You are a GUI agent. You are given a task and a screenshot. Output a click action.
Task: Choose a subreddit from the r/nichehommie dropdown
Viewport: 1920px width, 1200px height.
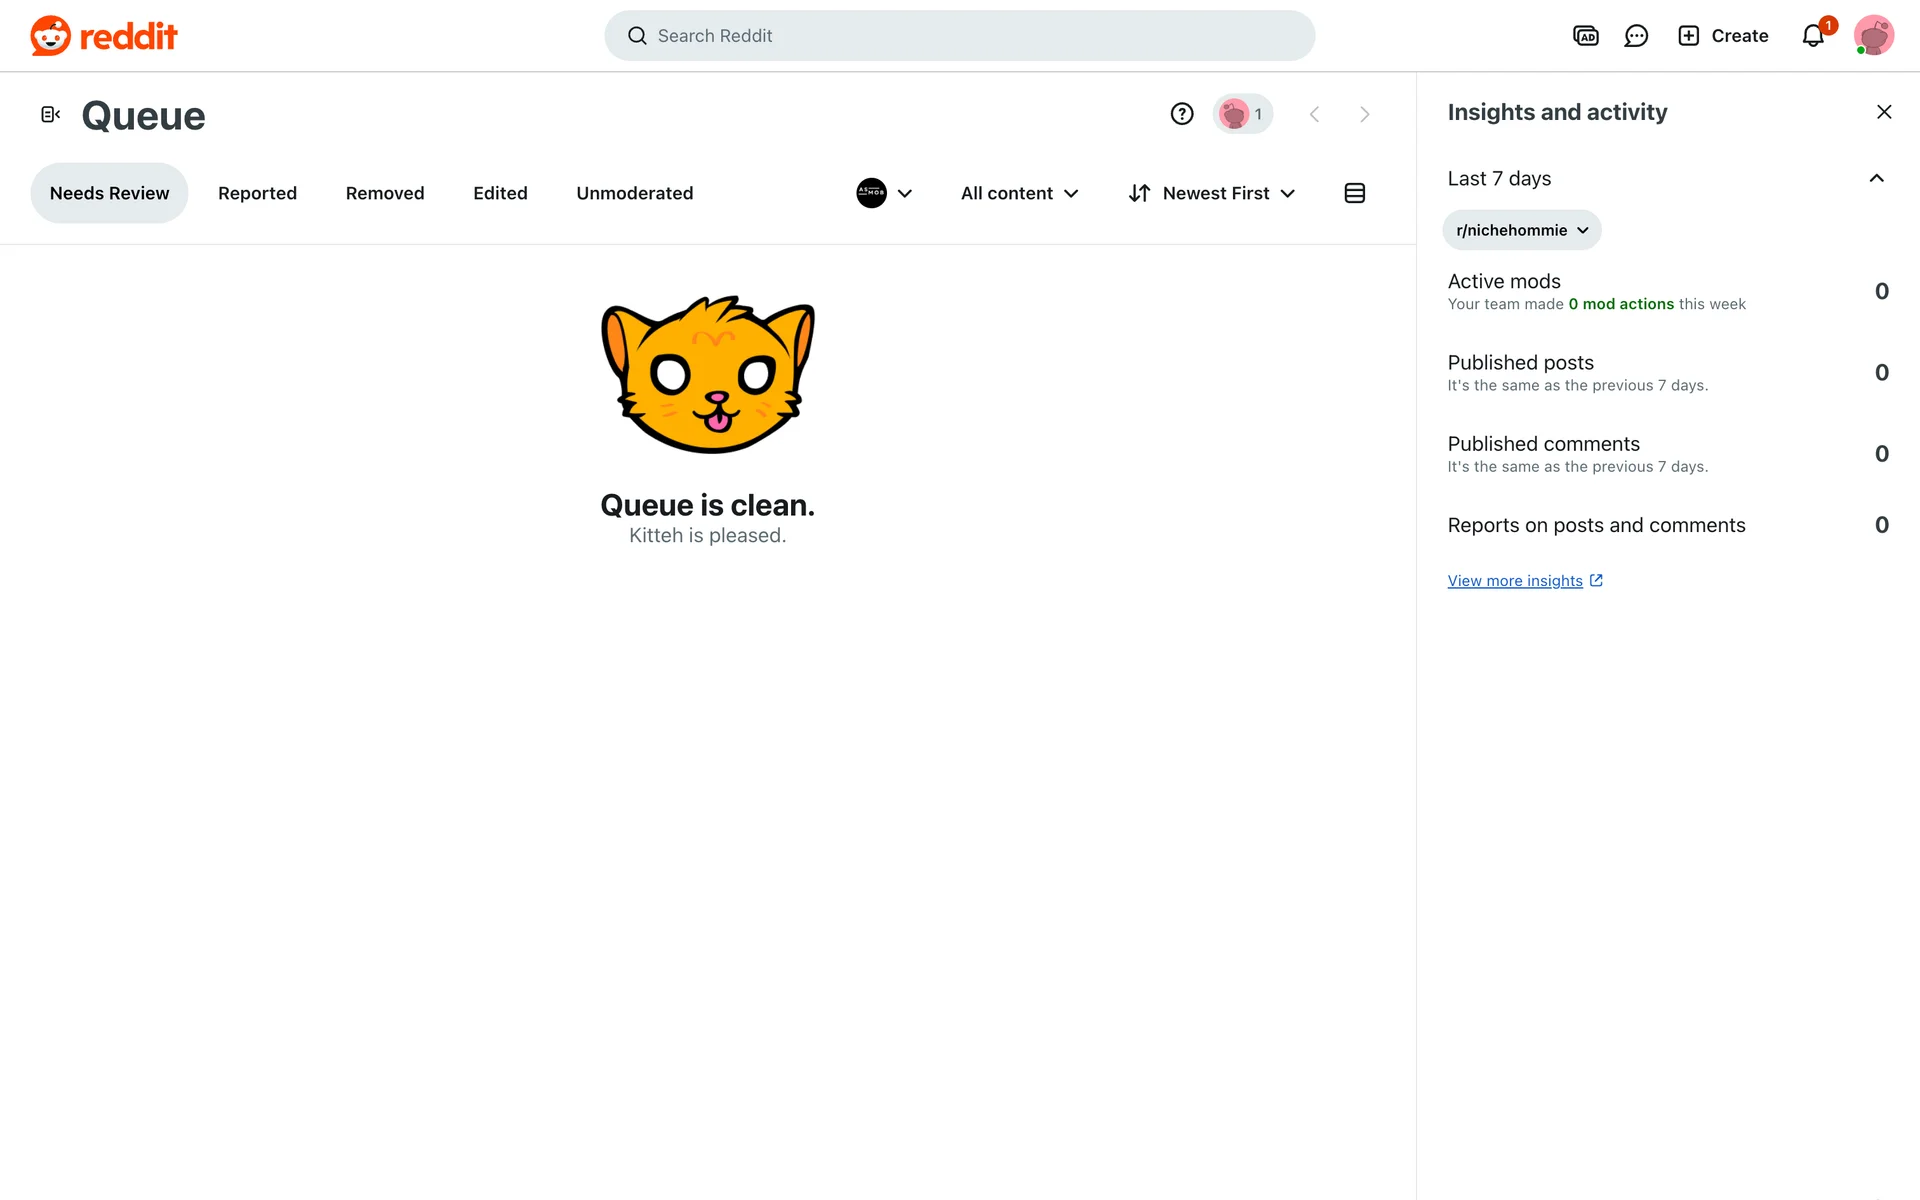coord(1521,230)
